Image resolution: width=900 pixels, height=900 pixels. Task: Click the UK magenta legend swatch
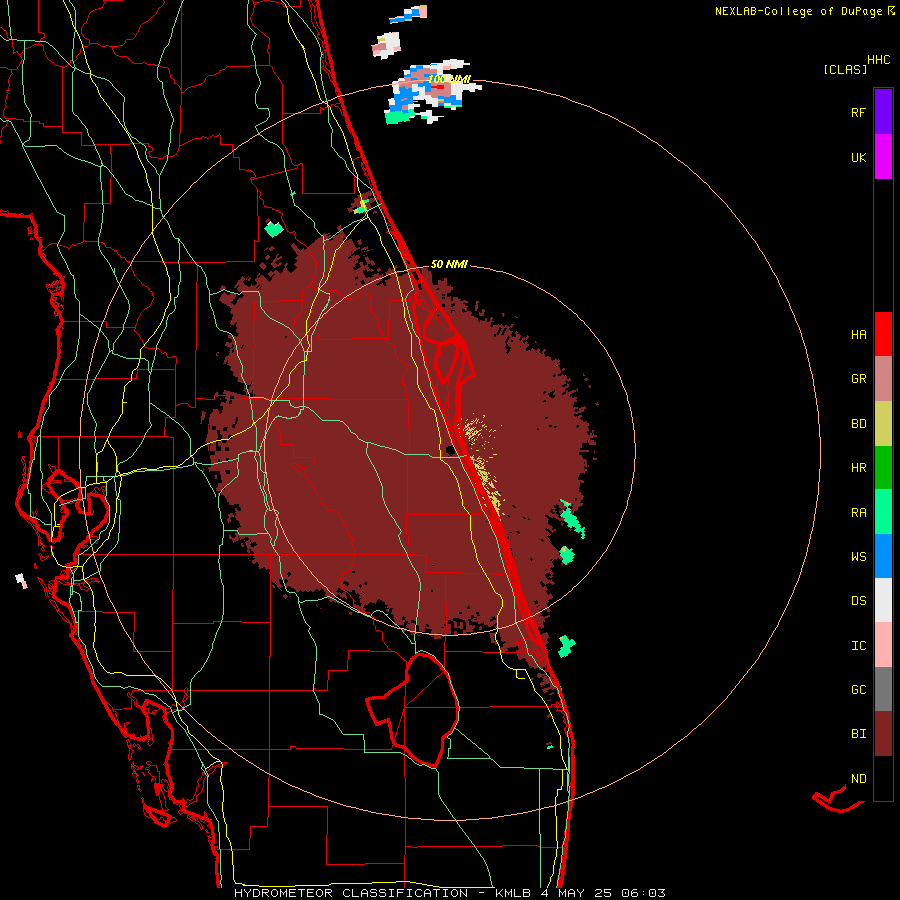pos(883,157)
